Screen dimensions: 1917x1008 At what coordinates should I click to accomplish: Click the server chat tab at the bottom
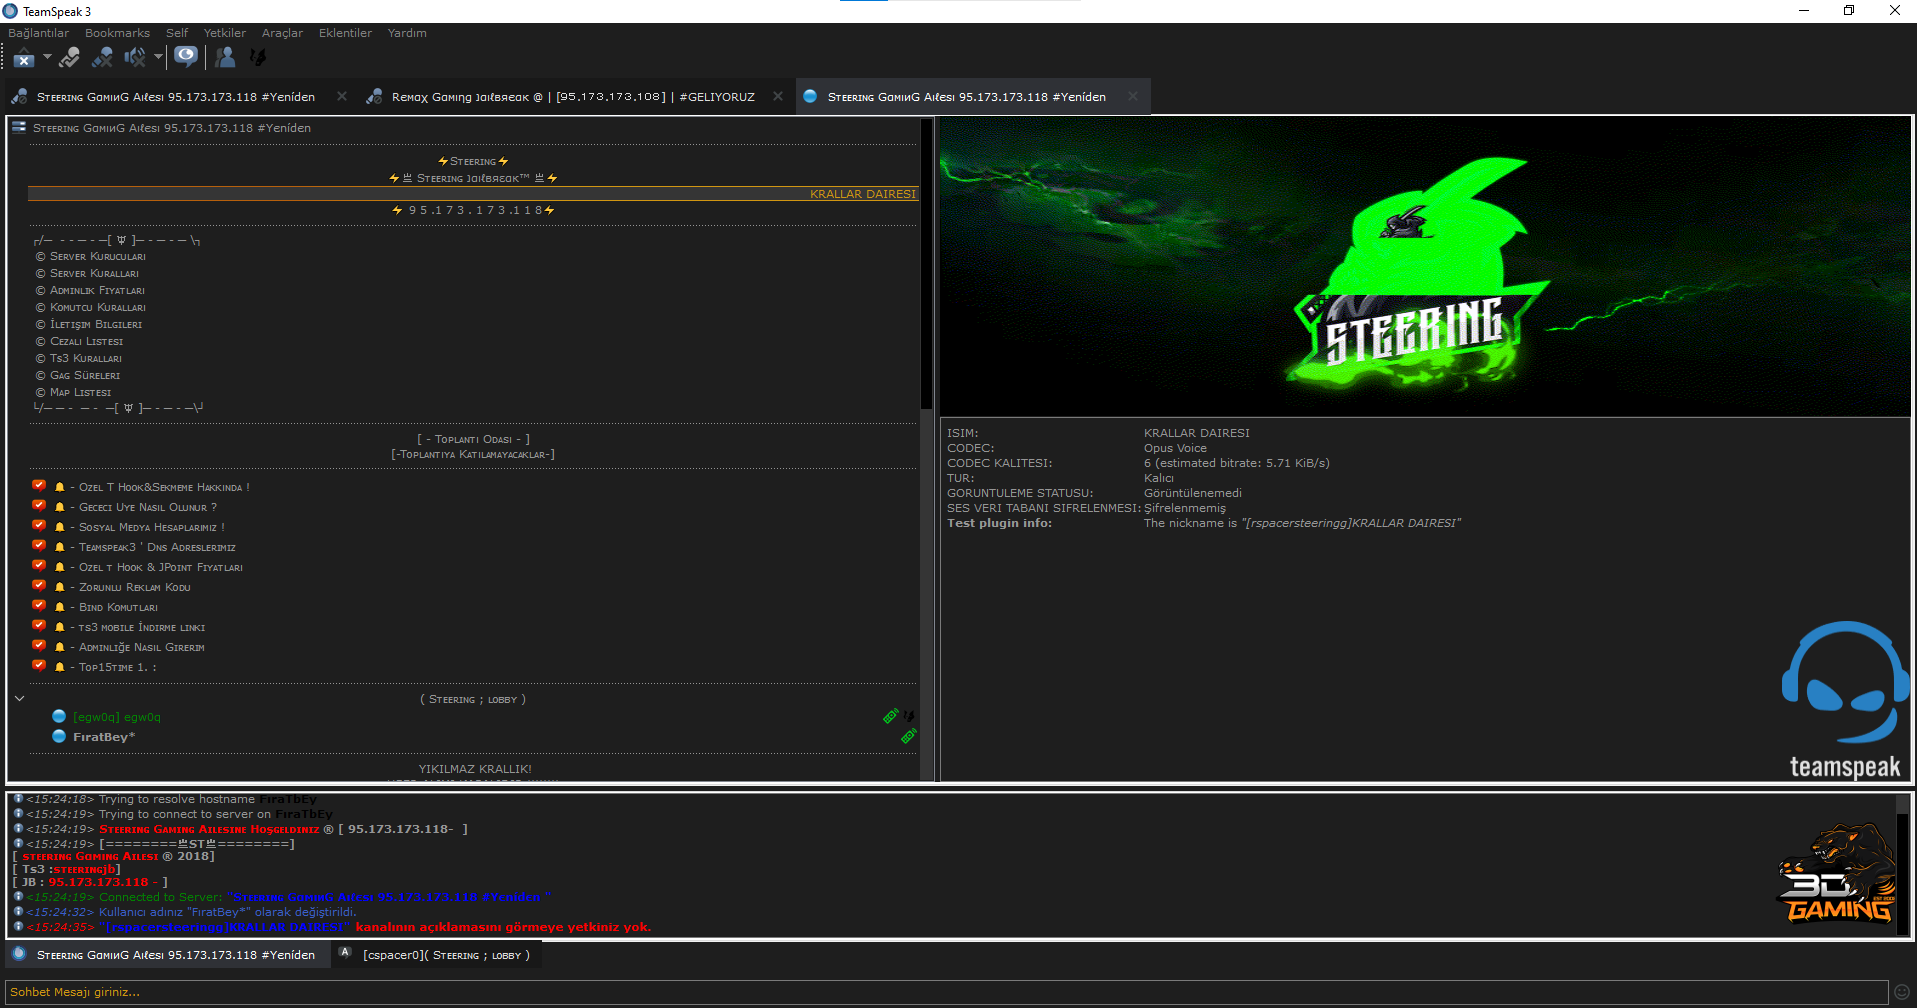tap(167, 955)
